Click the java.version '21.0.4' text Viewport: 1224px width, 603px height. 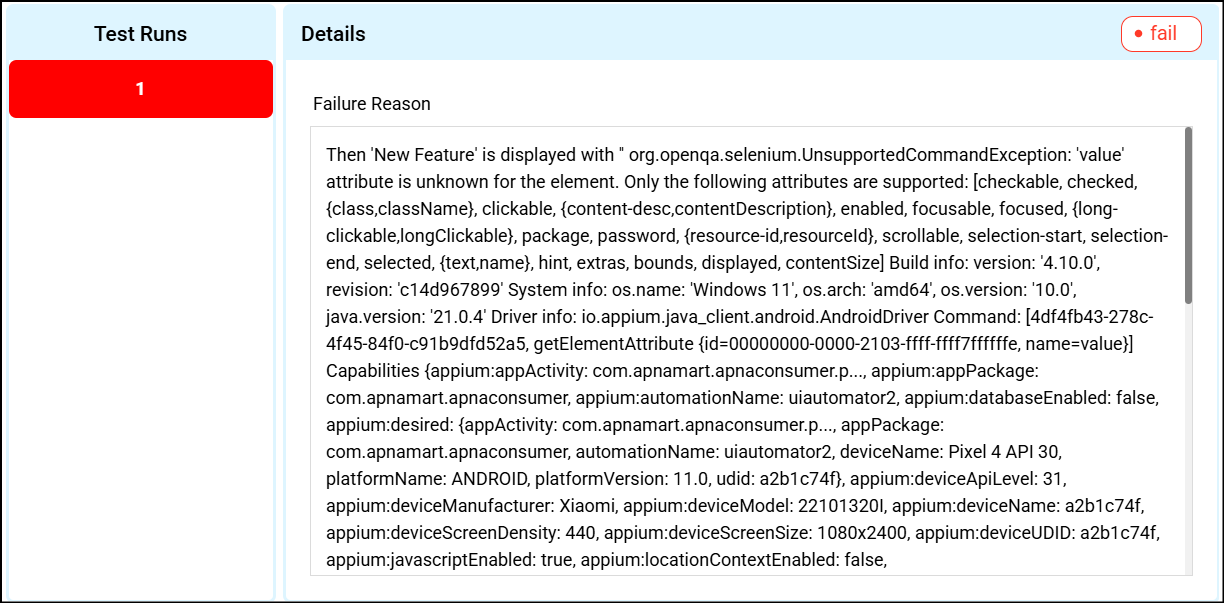455,317
